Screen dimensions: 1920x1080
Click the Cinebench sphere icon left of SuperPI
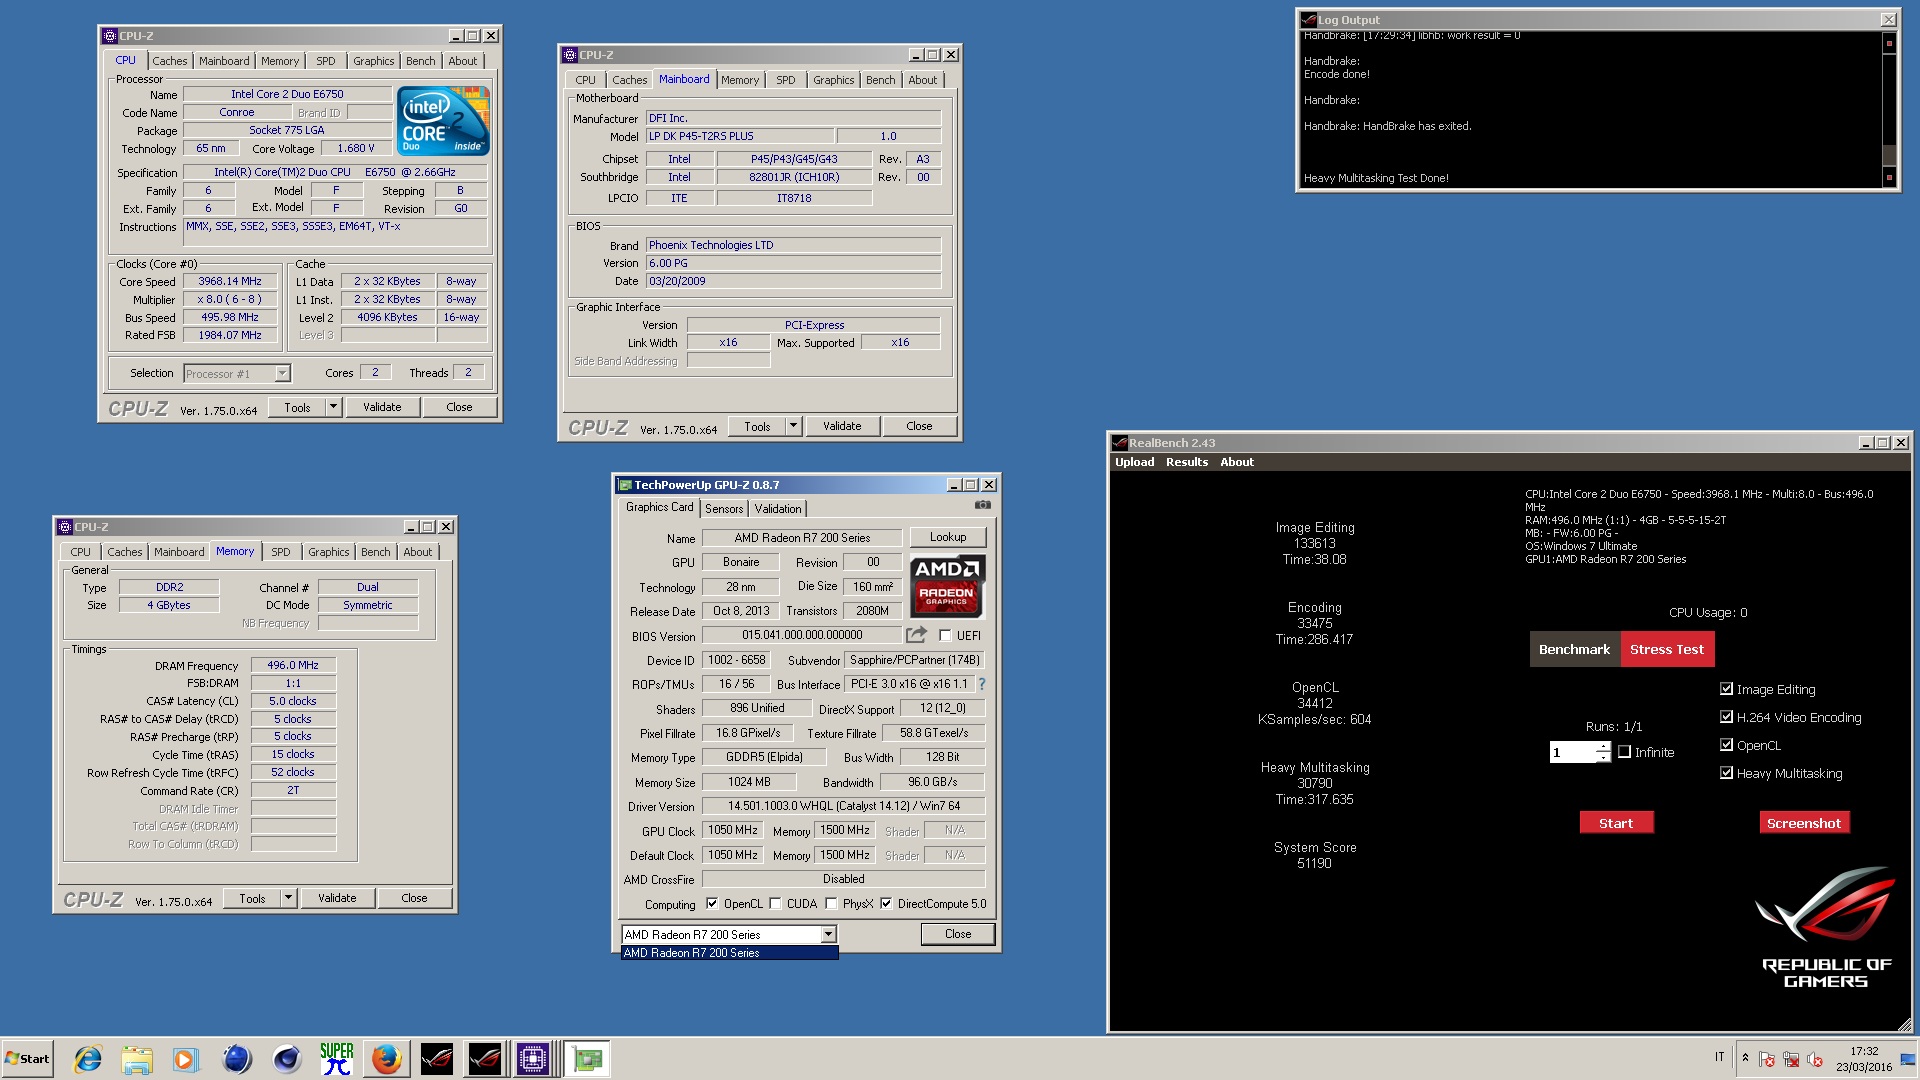287,1059
